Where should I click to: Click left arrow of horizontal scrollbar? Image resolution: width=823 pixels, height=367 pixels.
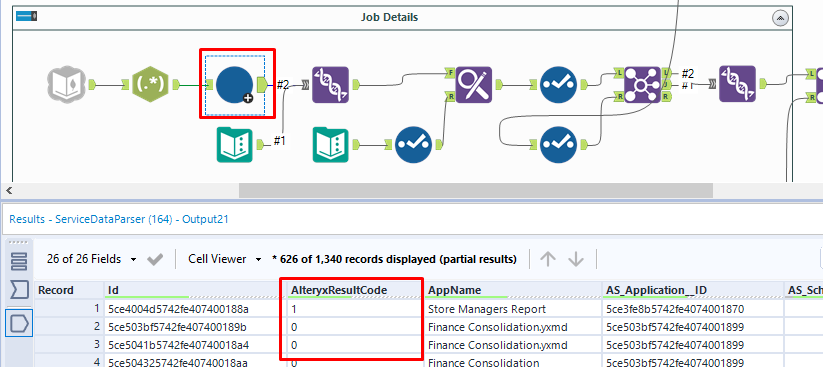click(x=8, y=190)
